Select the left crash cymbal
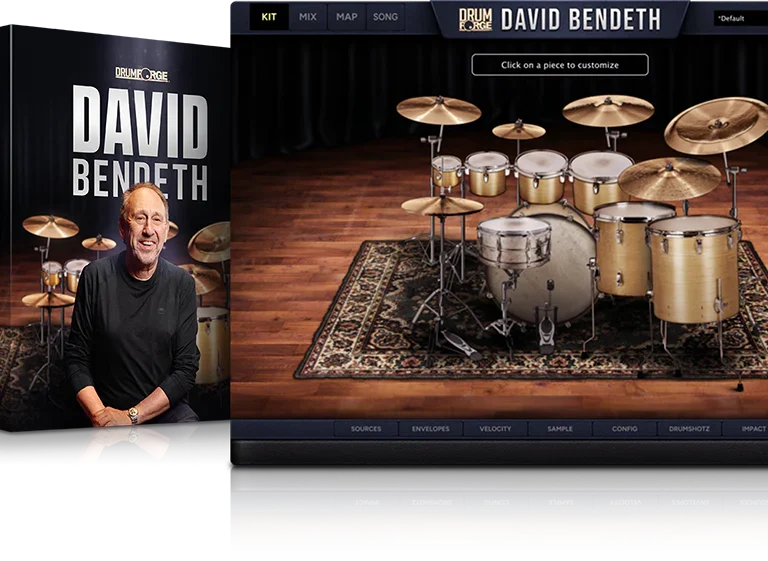Screen dimensions: 768x561 point(438,110)
